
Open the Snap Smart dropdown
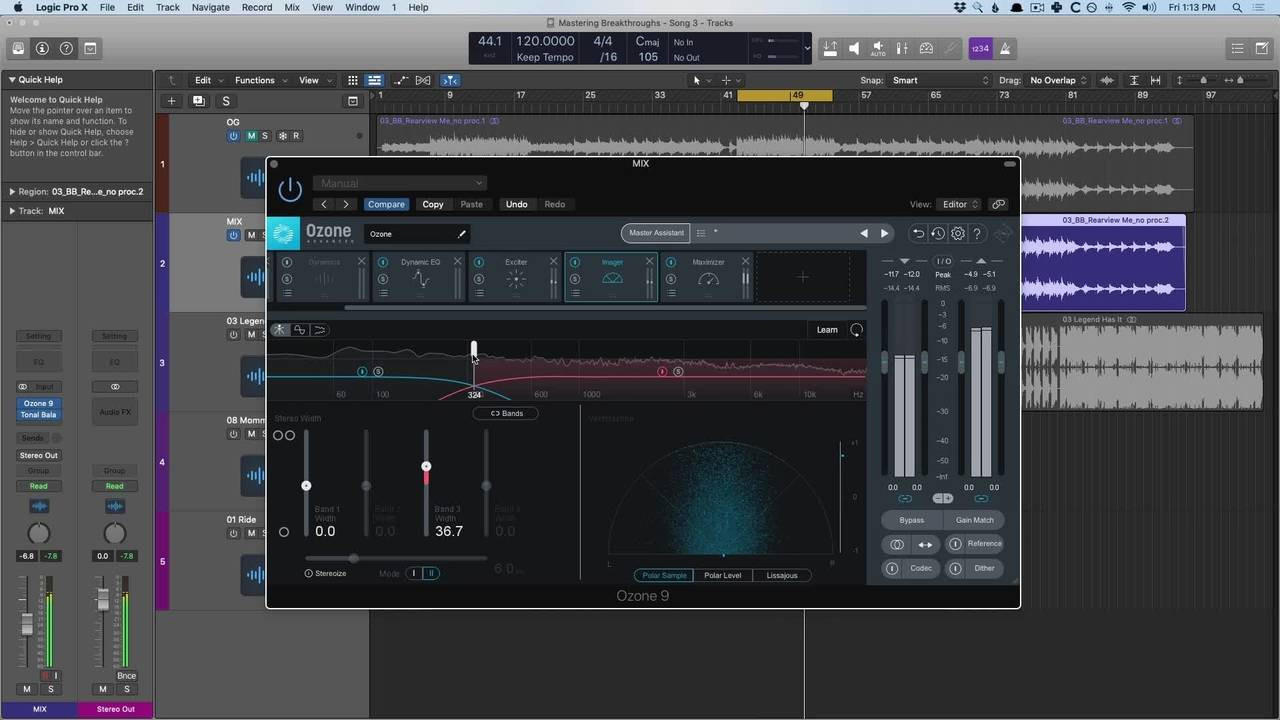tap(940, 80)
